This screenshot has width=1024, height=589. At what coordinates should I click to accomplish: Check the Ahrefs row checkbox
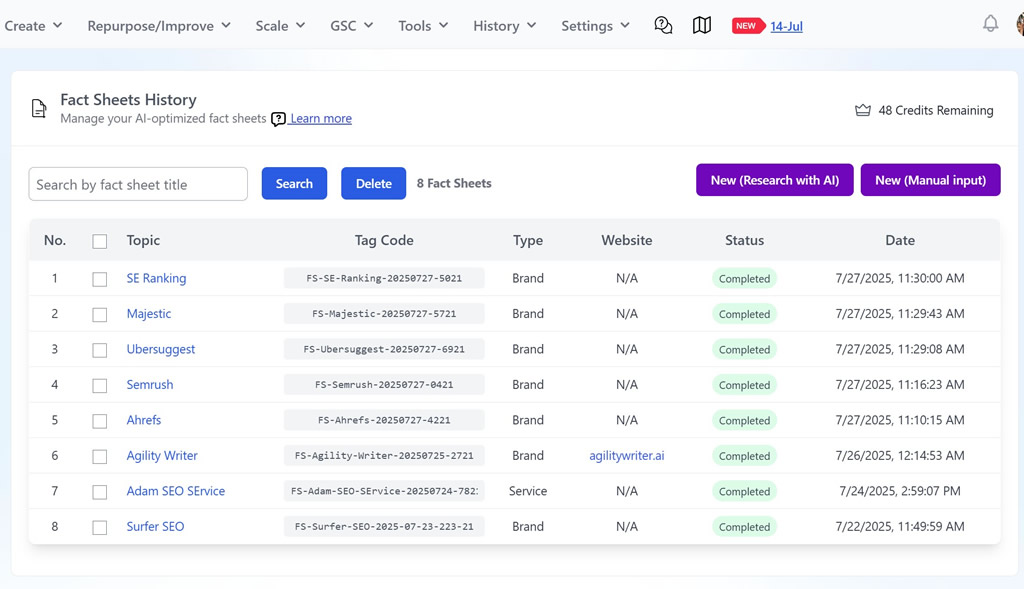click(x=99, y=421)
